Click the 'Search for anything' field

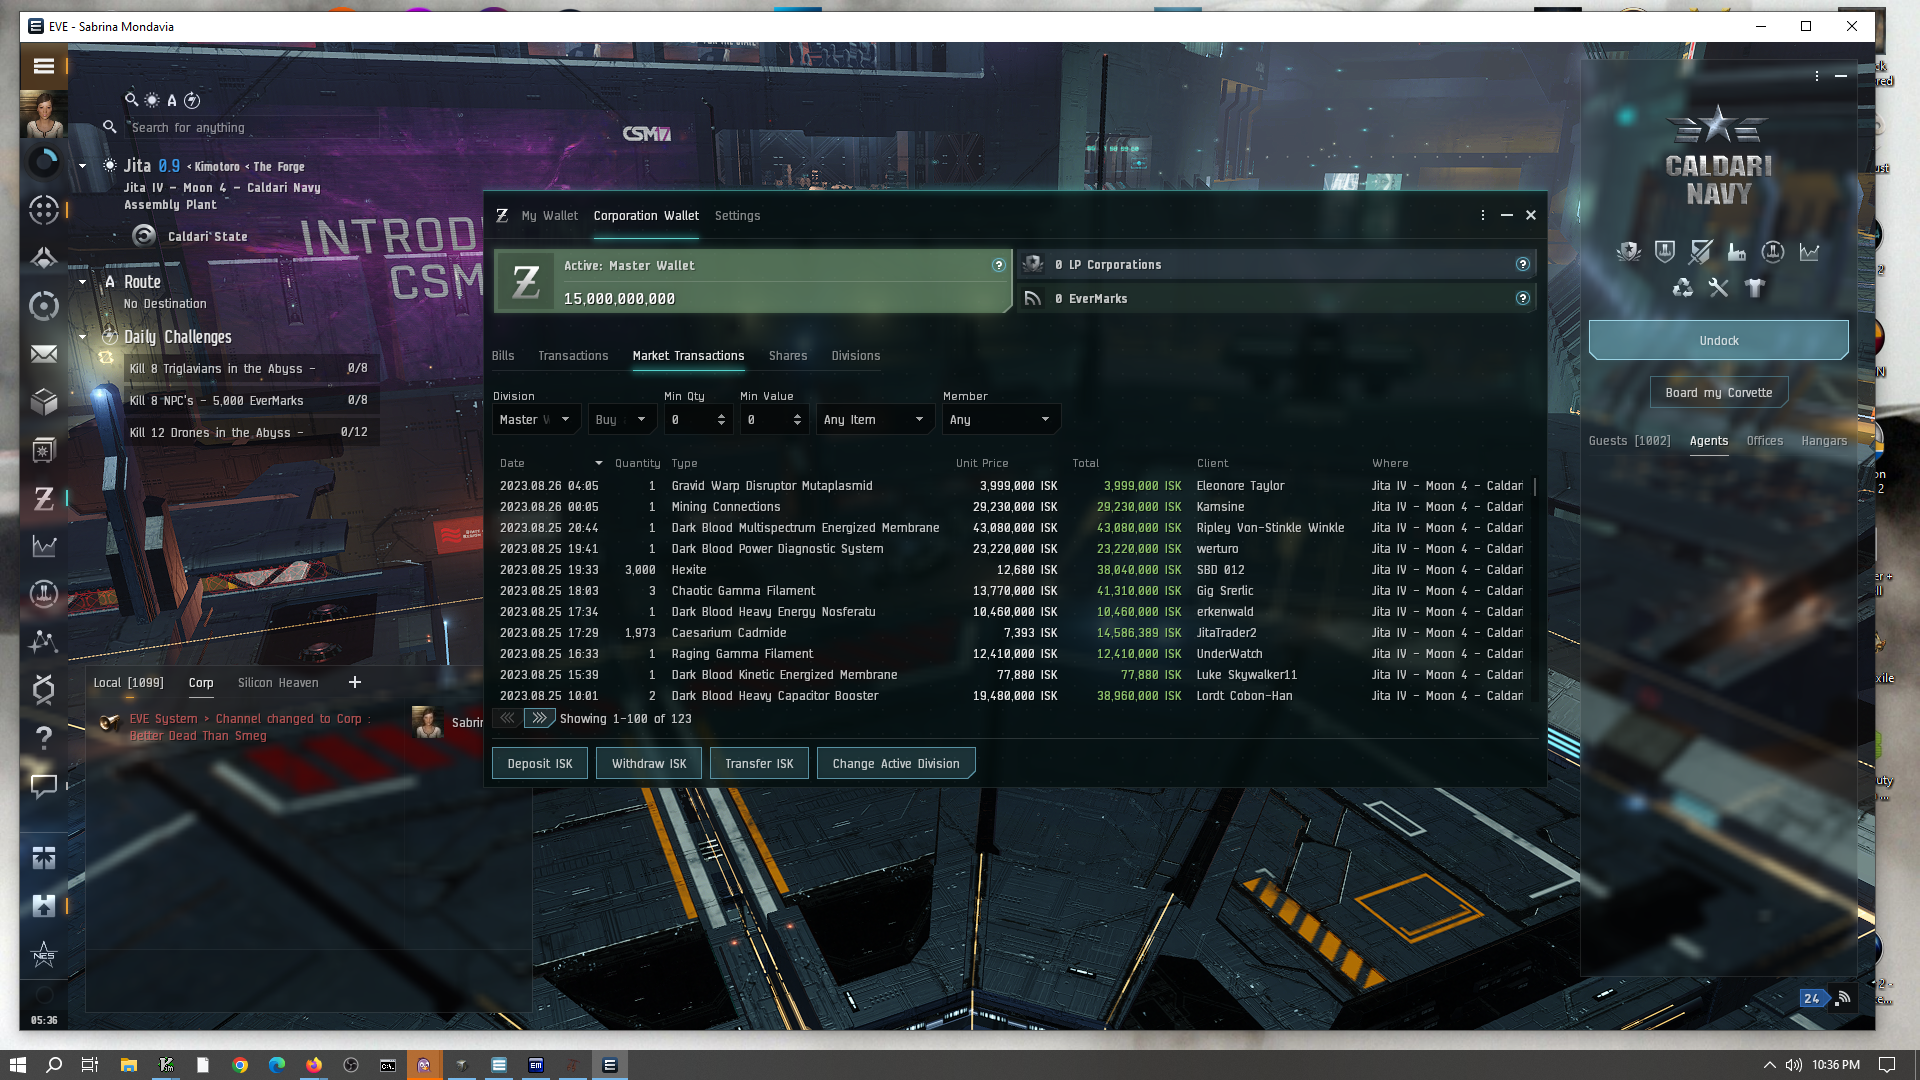pos(250,128)
